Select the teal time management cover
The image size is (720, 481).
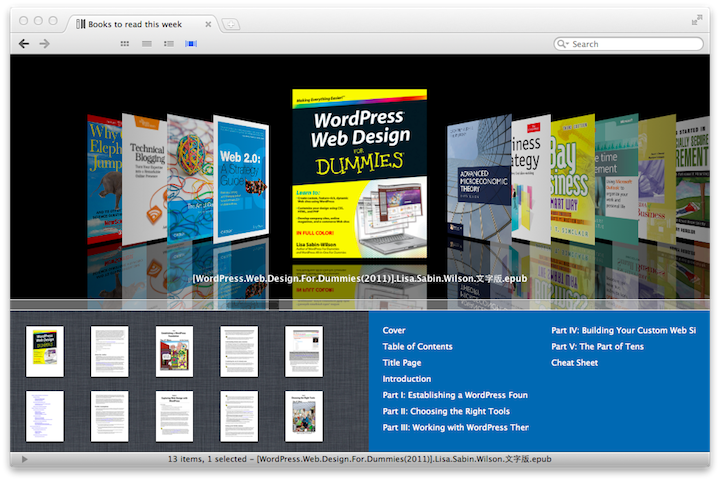(x=617, y=179)
